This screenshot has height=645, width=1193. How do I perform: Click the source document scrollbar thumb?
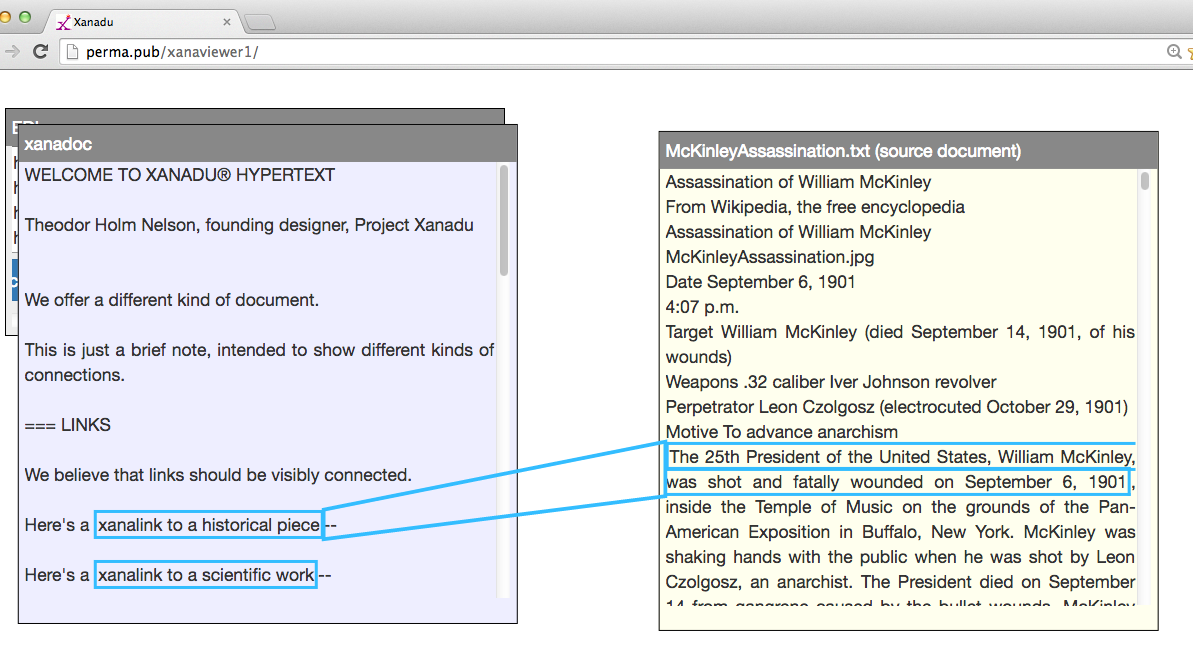click(x=1144, y=181)
